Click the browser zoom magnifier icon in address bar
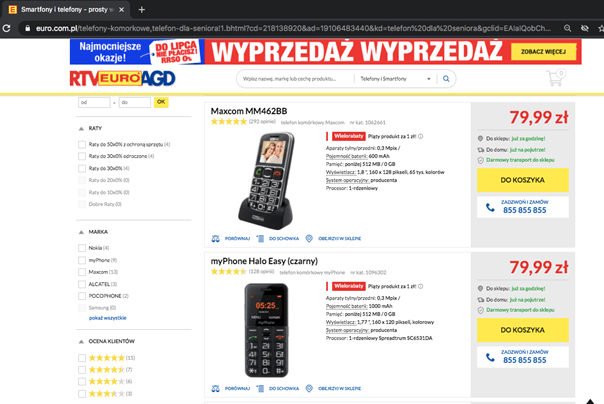The image size is (604, 404). (x=567, y=28)
